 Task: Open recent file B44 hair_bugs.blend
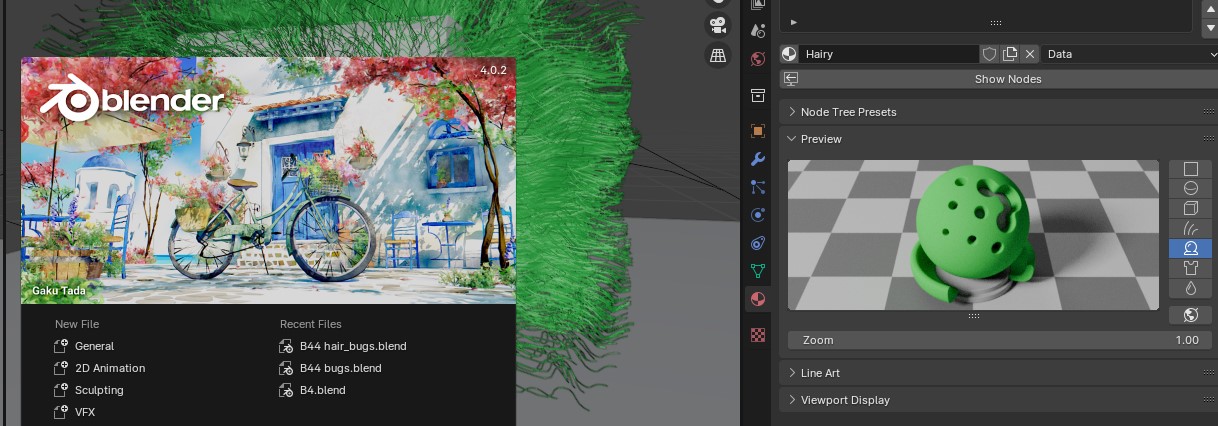353,346
